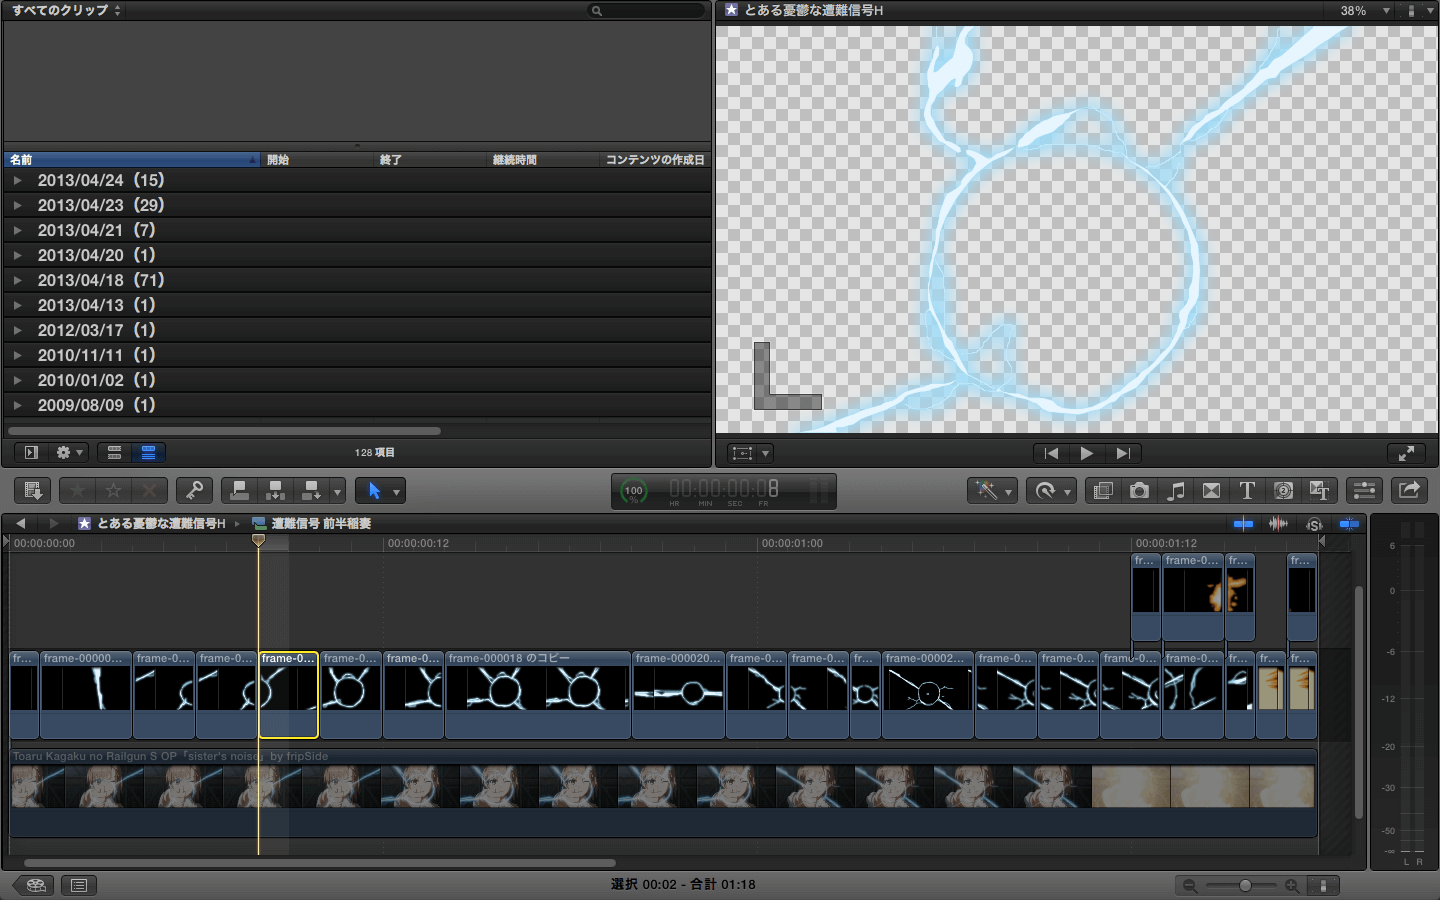Open the Share export icon
This screenshot has width=1440, height=900.
click(x=1409, y=490)
